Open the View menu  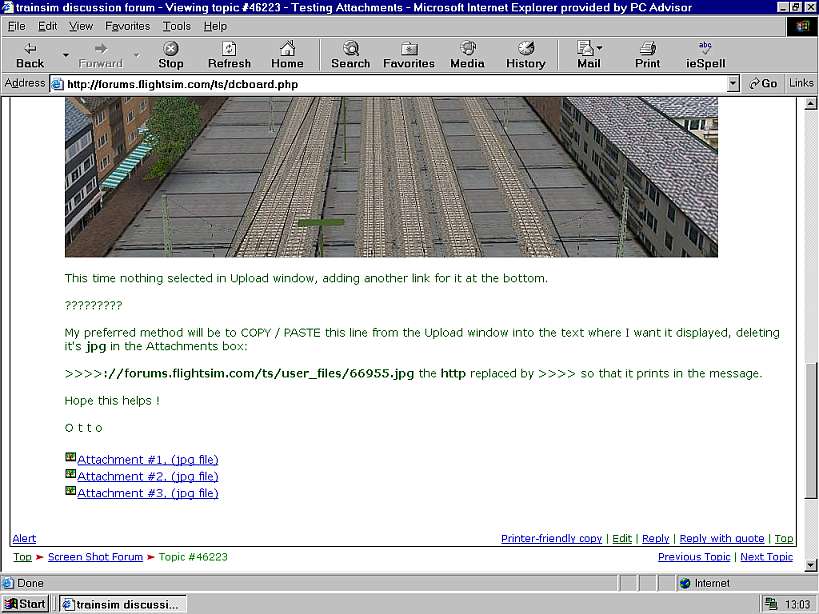coord(81,26)
